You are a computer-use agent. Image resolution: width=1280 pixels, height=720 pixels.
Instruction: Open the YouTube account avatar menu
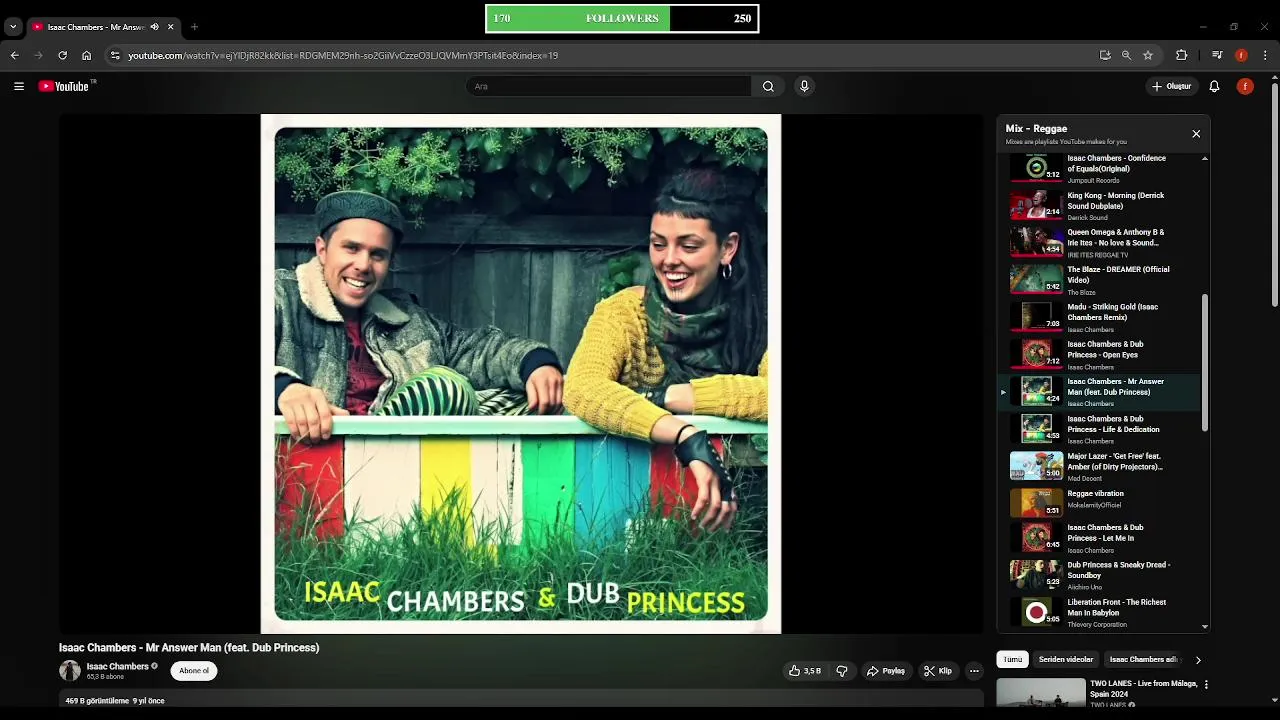tap(1245, 86)
